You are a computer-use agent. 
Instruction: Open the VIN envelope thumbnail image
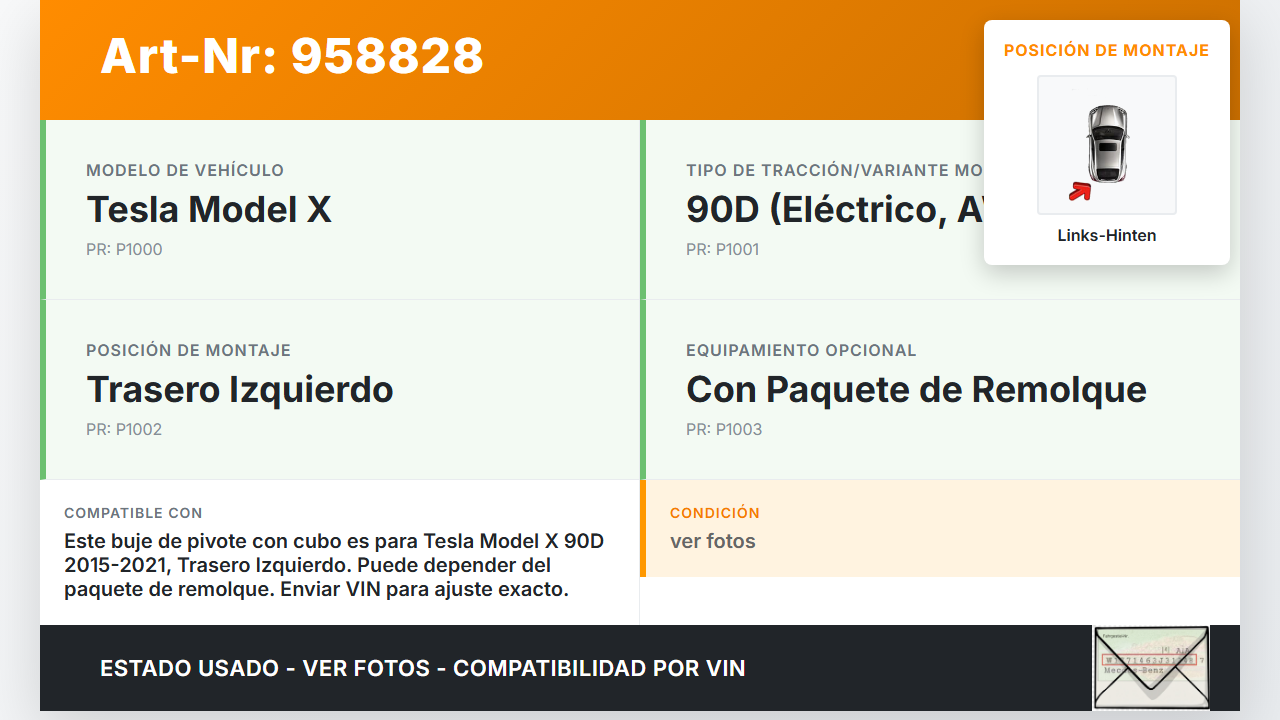point(1151,667)
